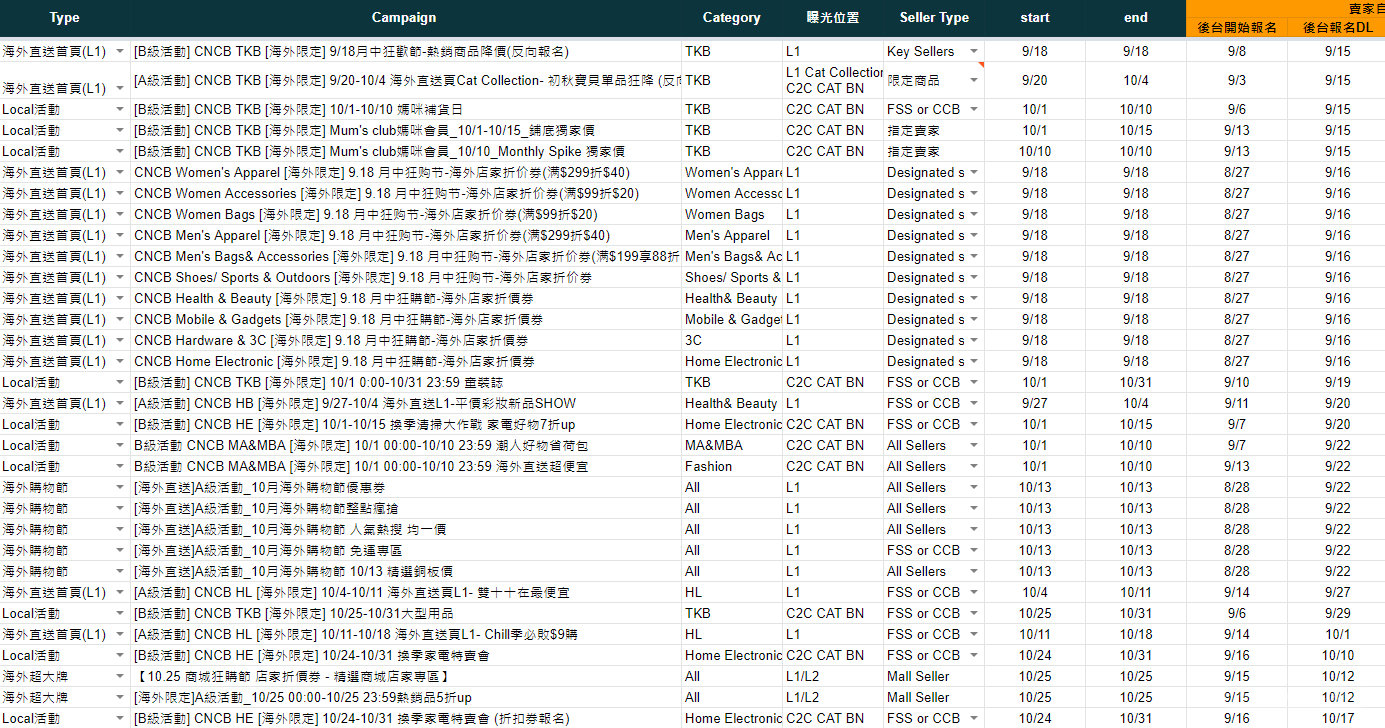Viewport: 1385px width, 728px height.
Task: Click the CNCB Mobile & Gadgets campaign cell
Action: point(404,320)
